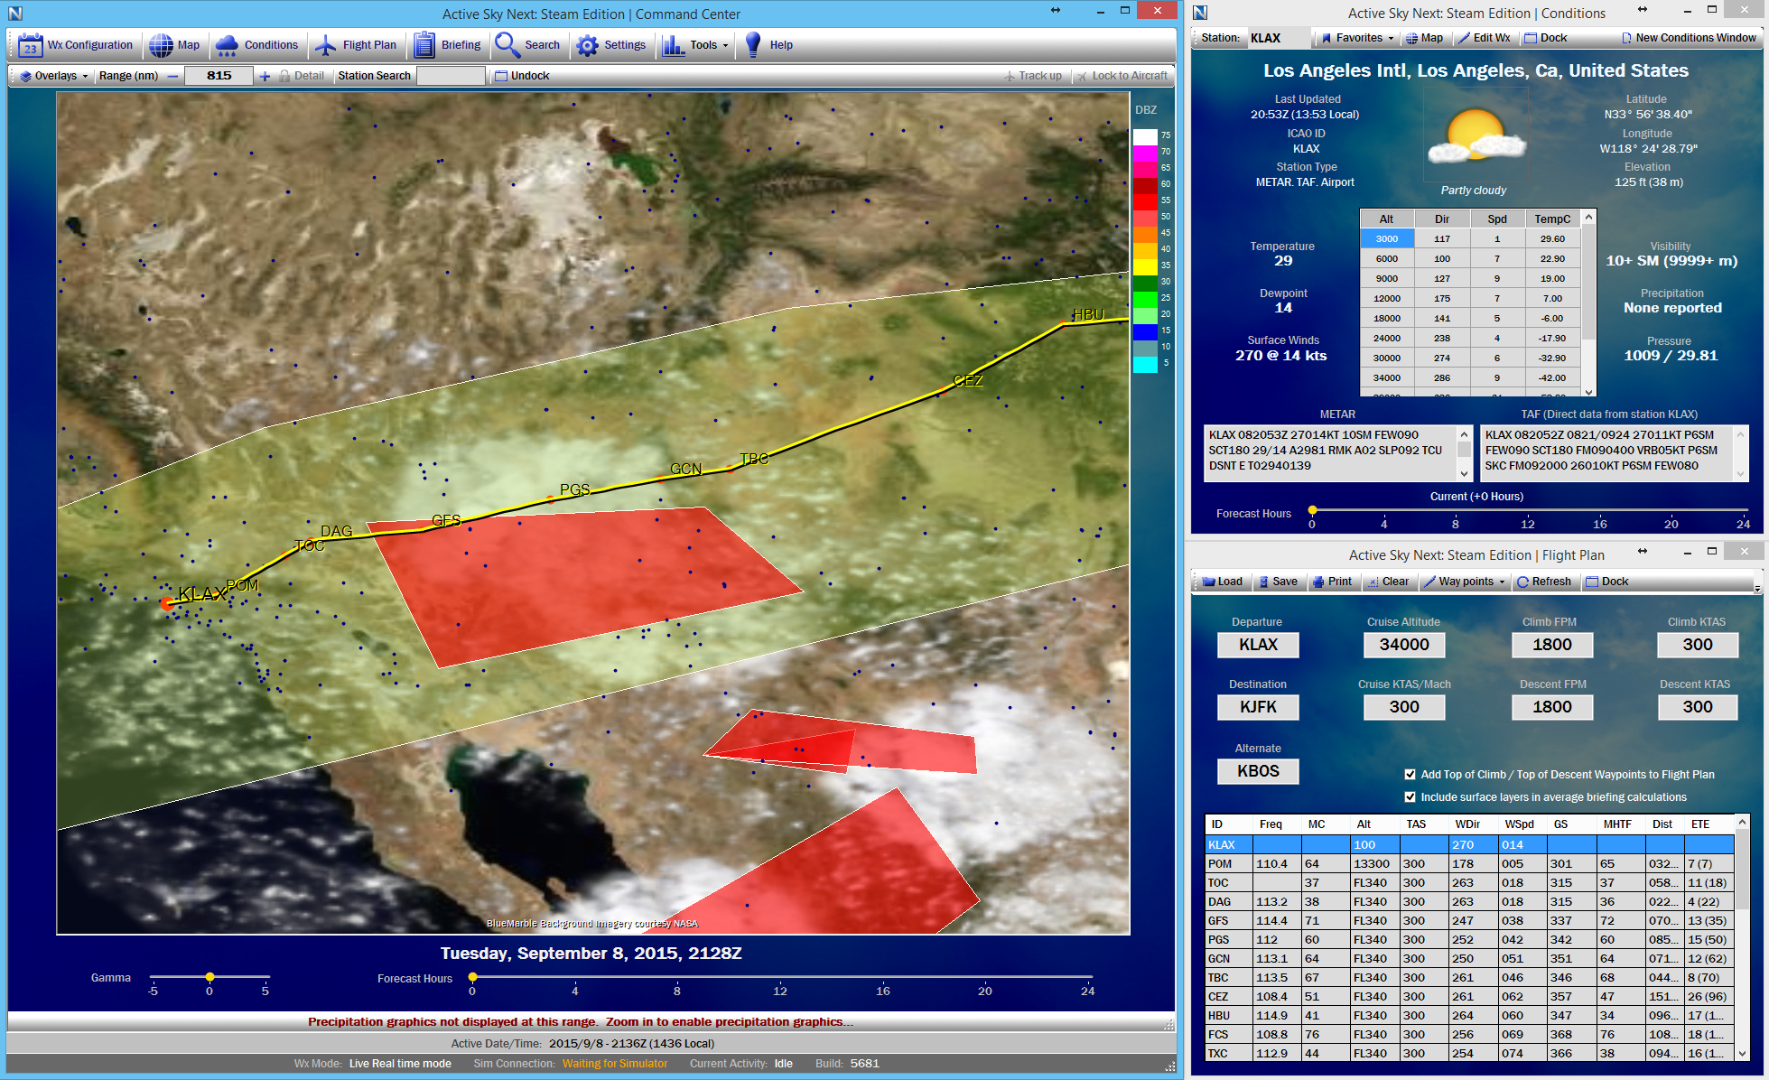1769x1080 pixels.
Task: Click the Print icon in Flight Plan window
Action: tap(1333, 581)
